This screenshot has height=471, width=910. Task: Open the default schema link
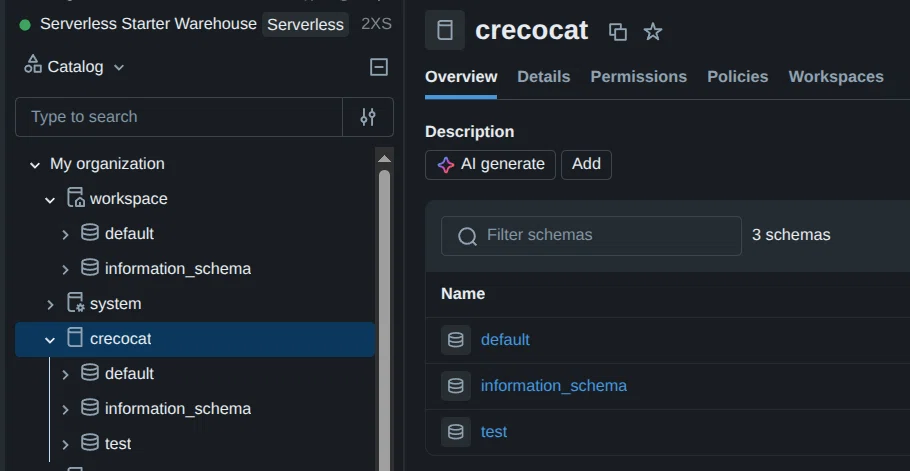[505, 340]
